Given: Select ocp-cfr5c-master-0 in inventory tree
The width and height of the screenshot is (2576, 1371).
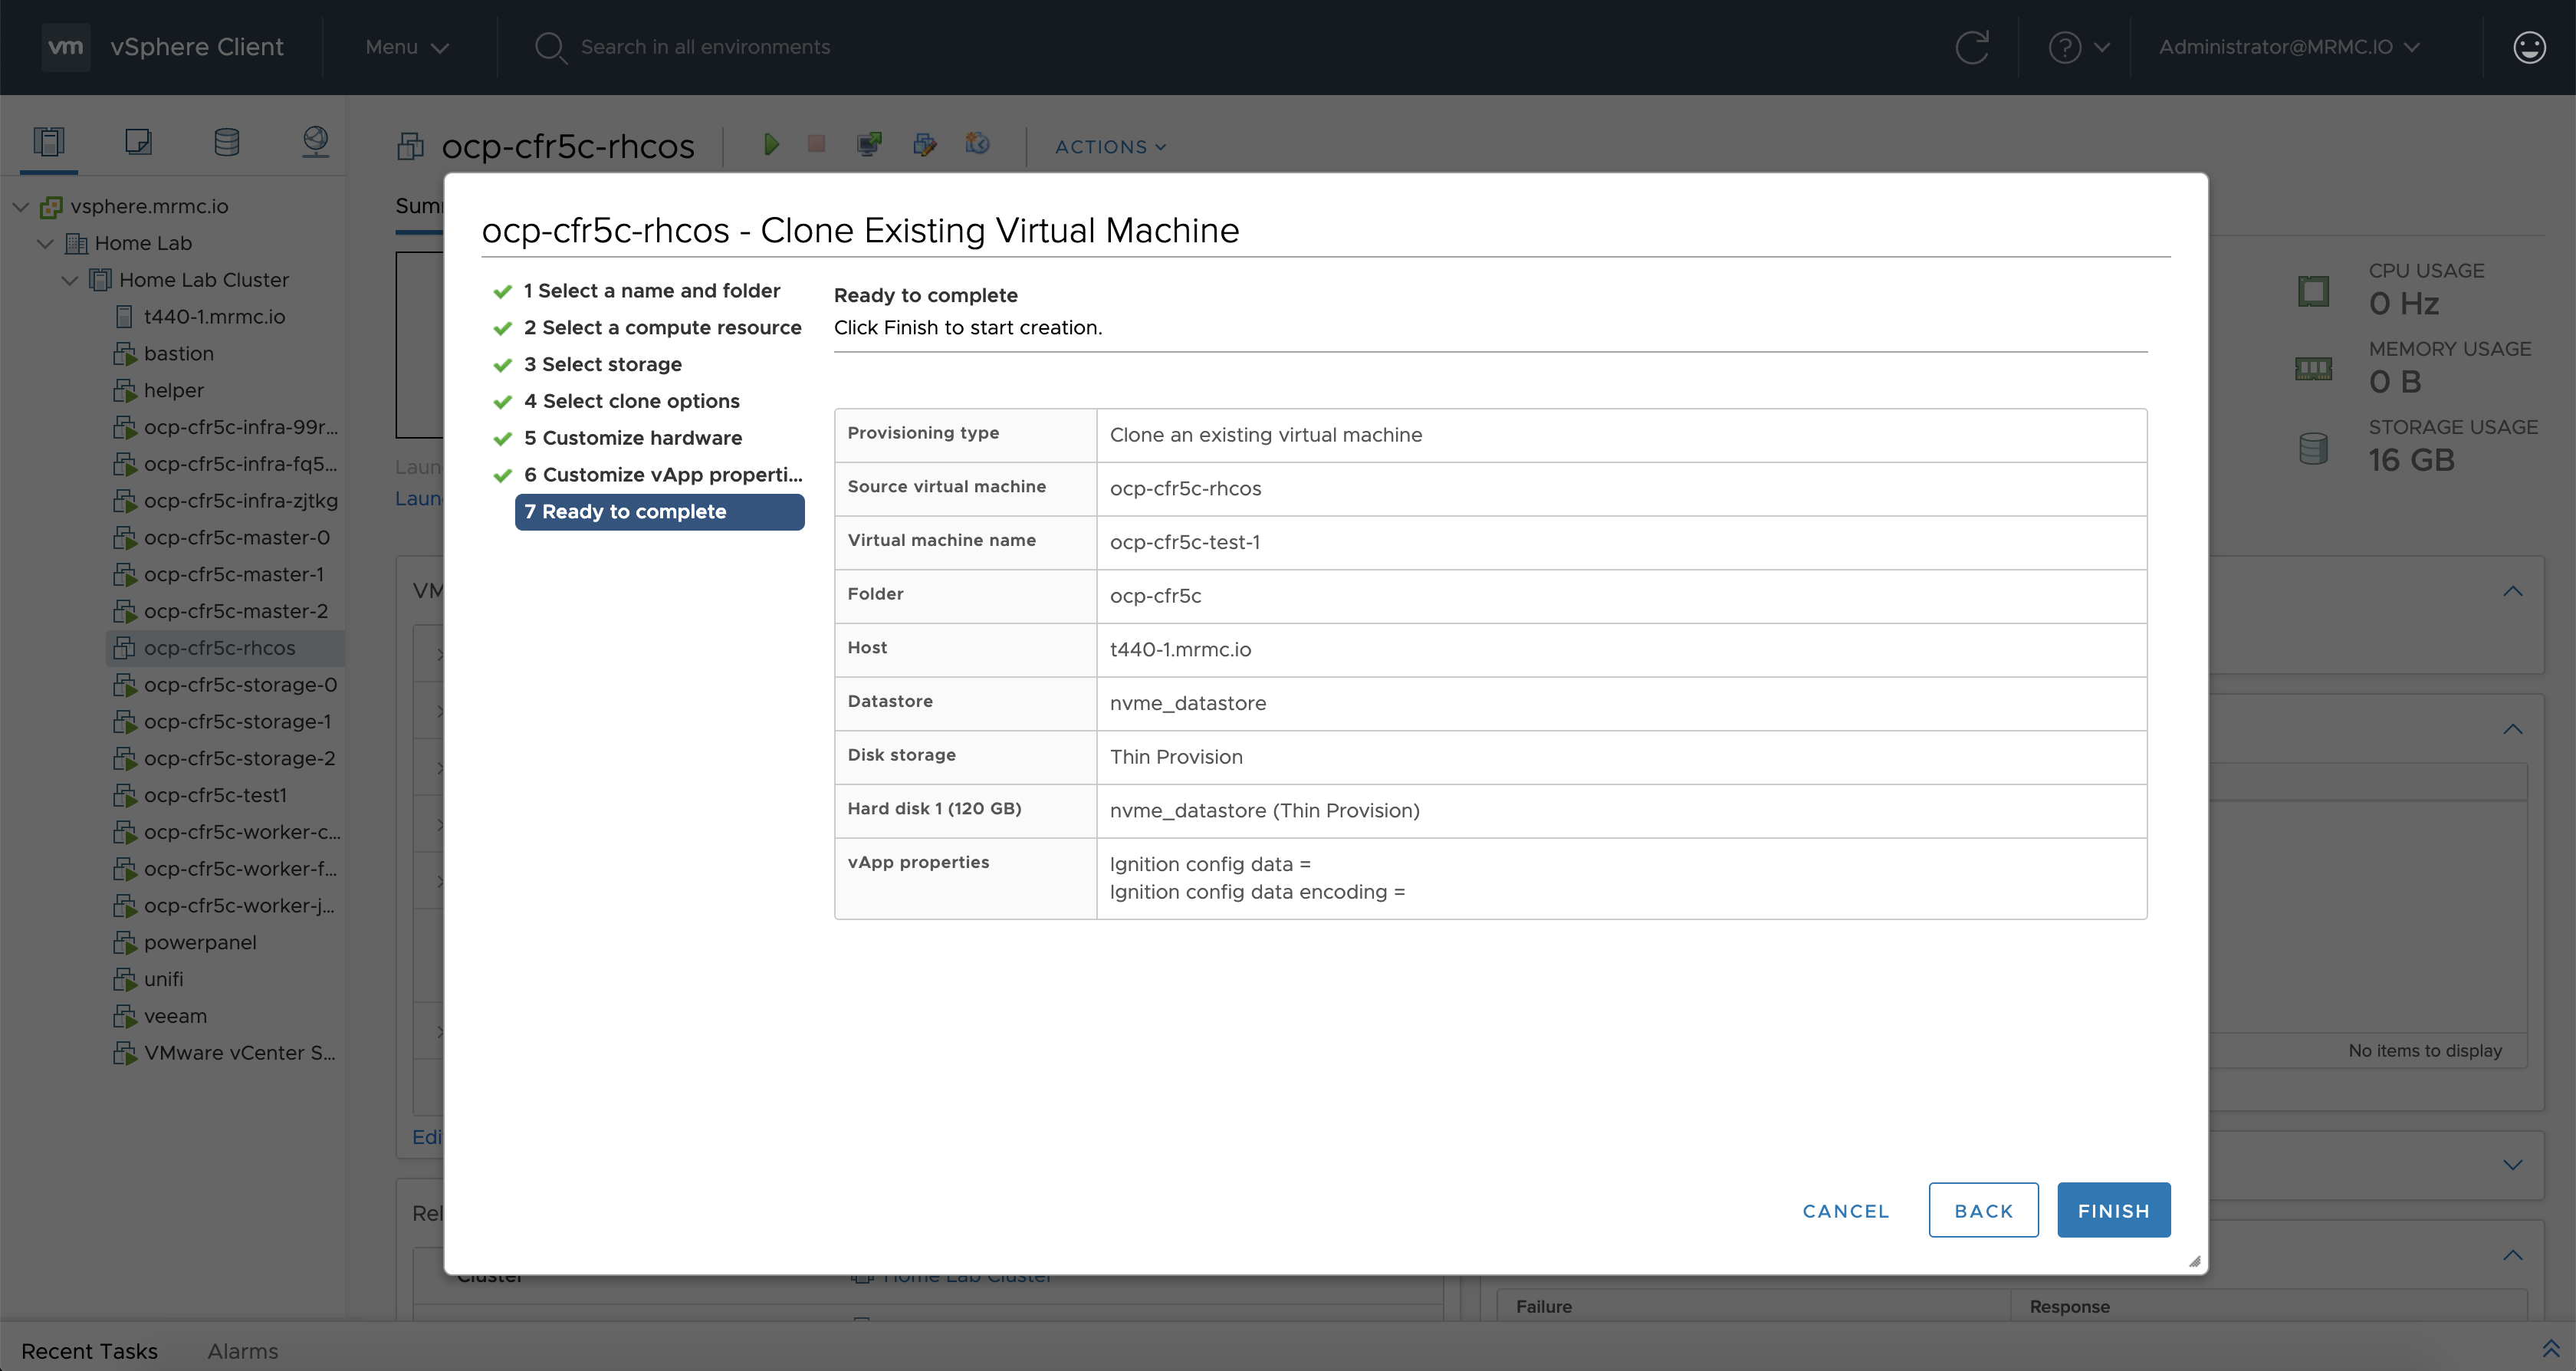Looking at the screenshot, I should click(x=236, y=538).
